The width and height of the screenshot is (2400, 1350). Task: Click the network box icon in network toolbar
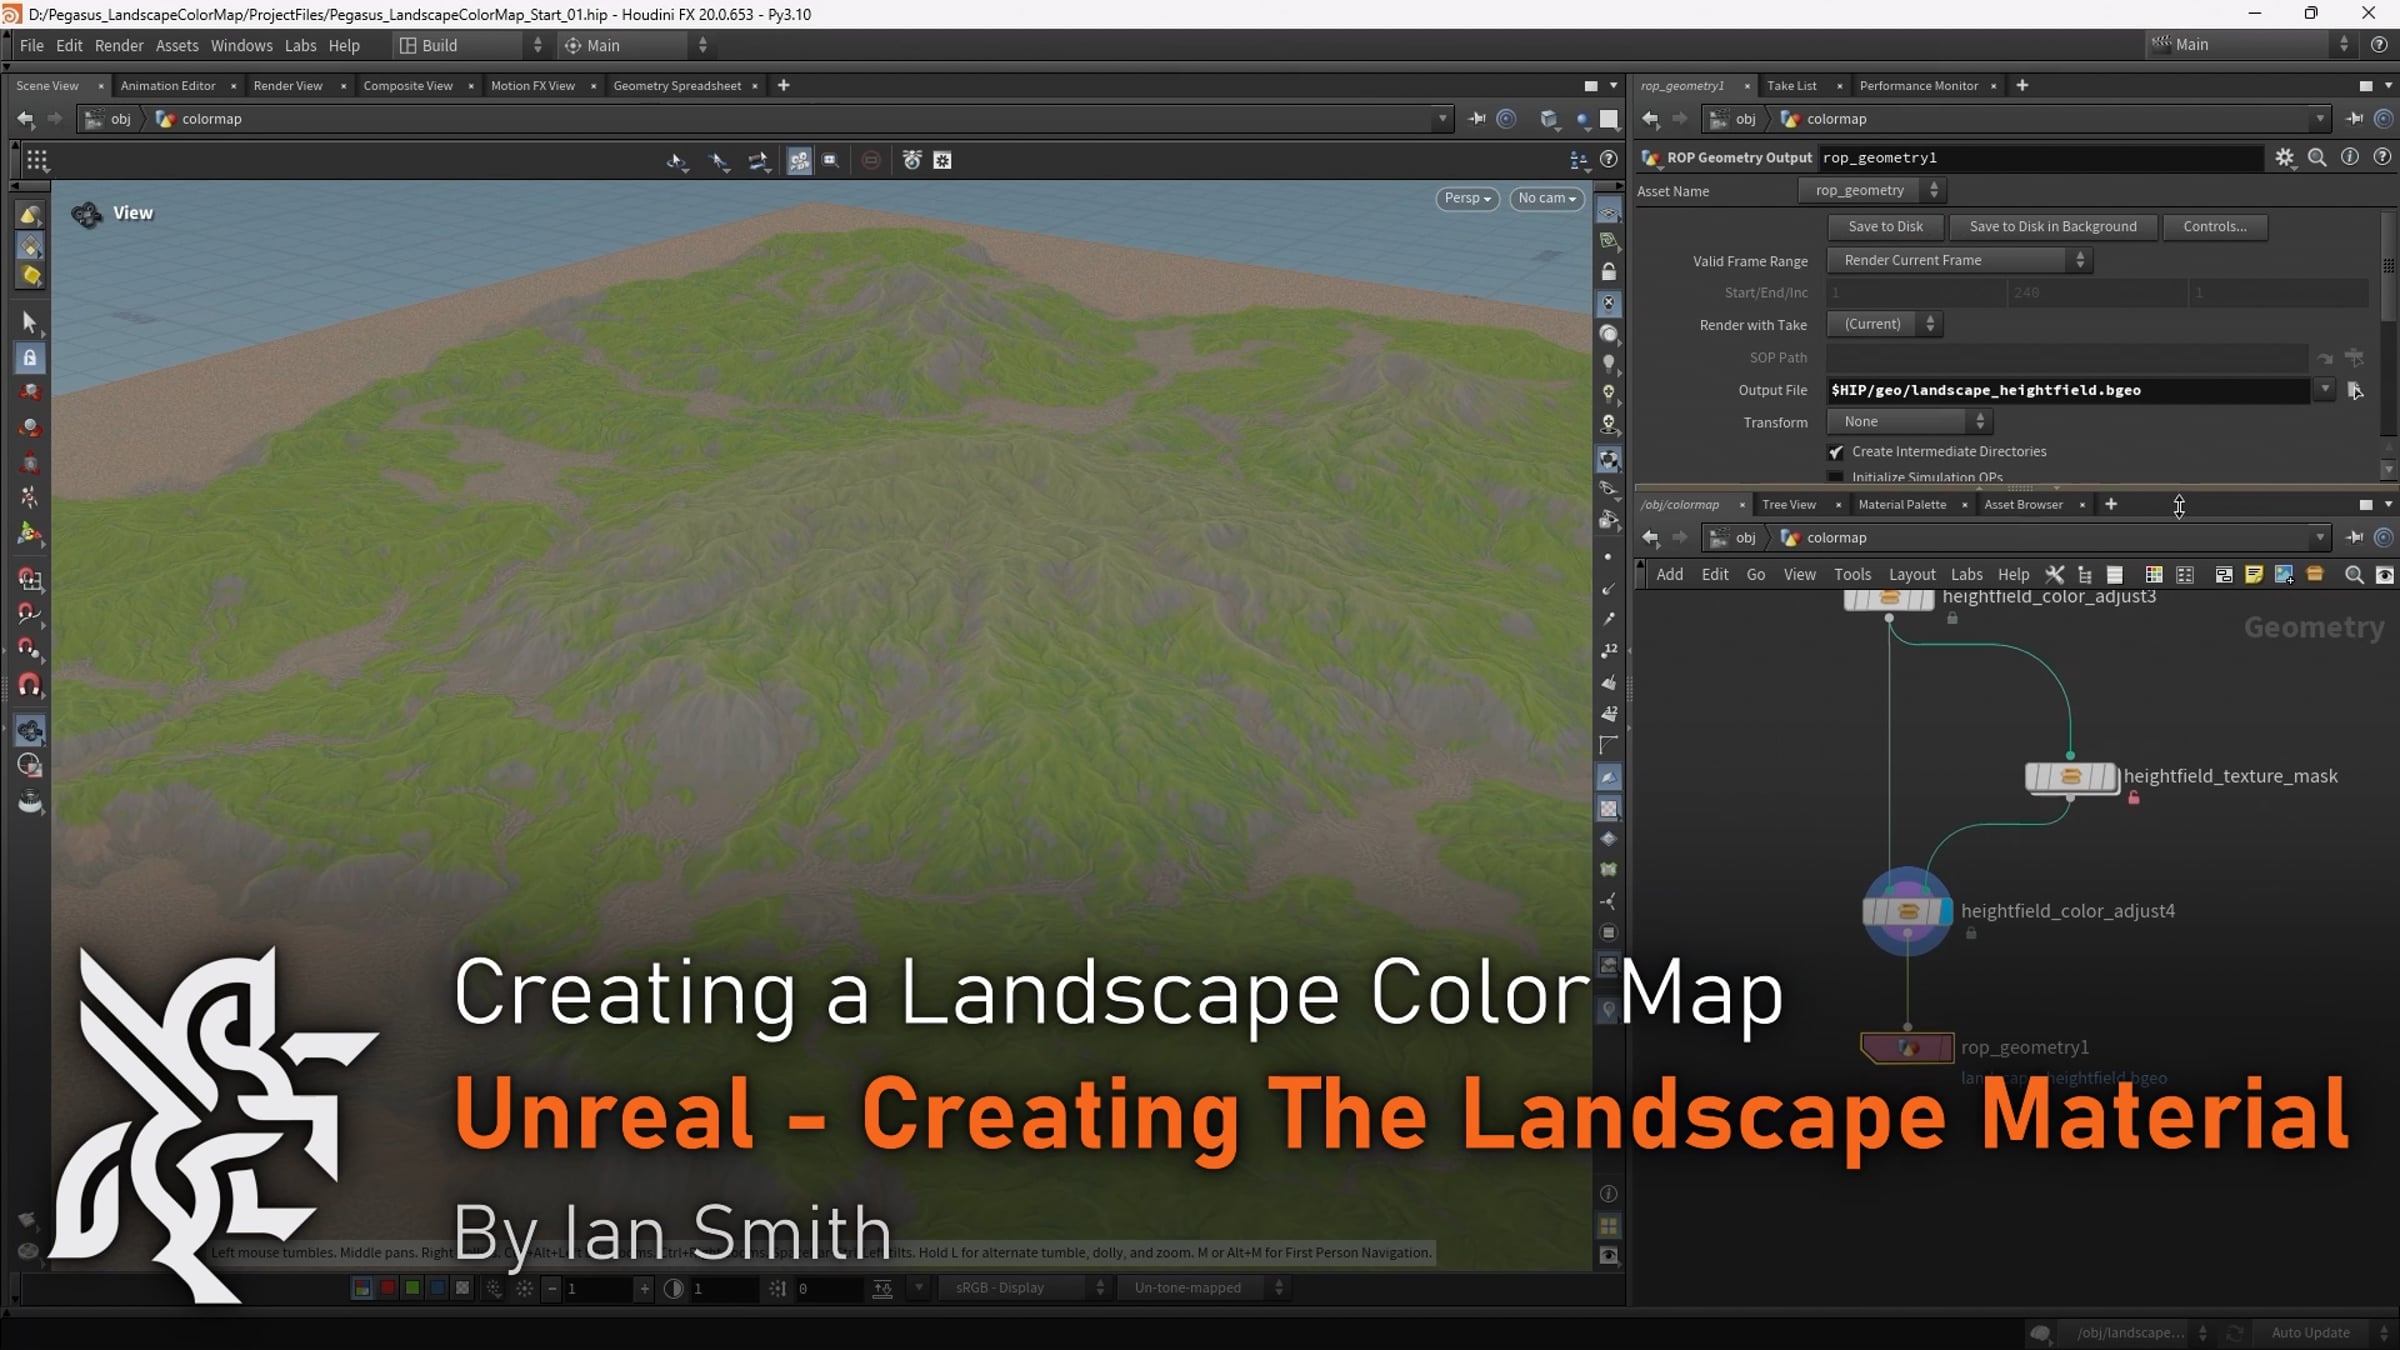pos(2224,574)
